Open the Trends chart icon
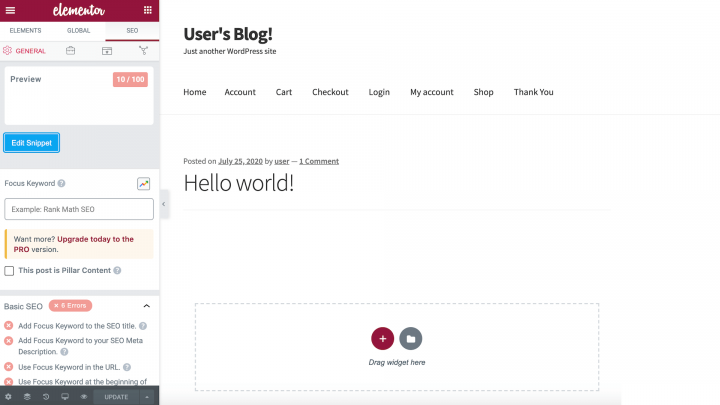 point(143,184)
